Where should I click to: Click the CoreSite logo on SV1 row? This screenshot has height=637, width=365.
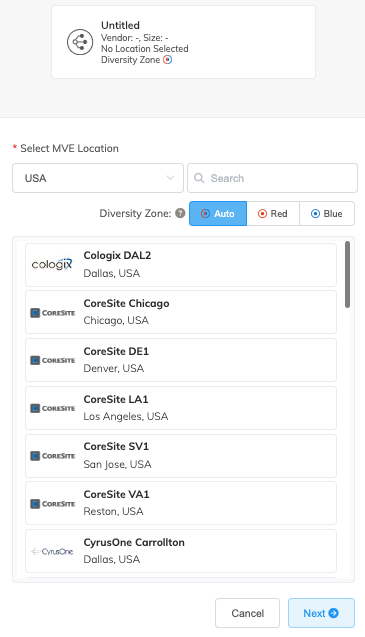click(x=53, y=456)
